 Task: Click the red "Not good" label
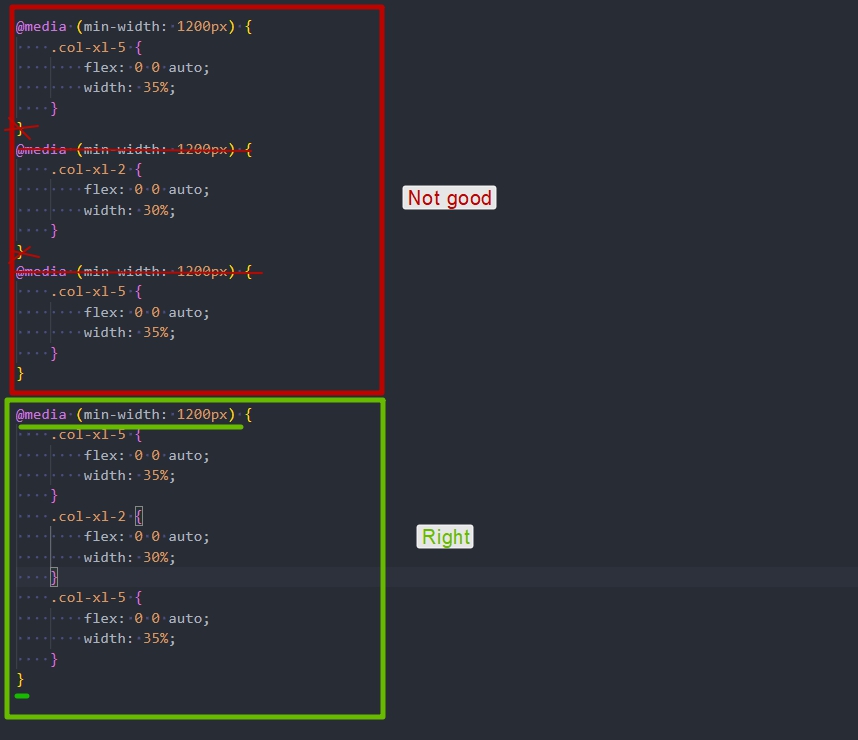coord(449,198)
